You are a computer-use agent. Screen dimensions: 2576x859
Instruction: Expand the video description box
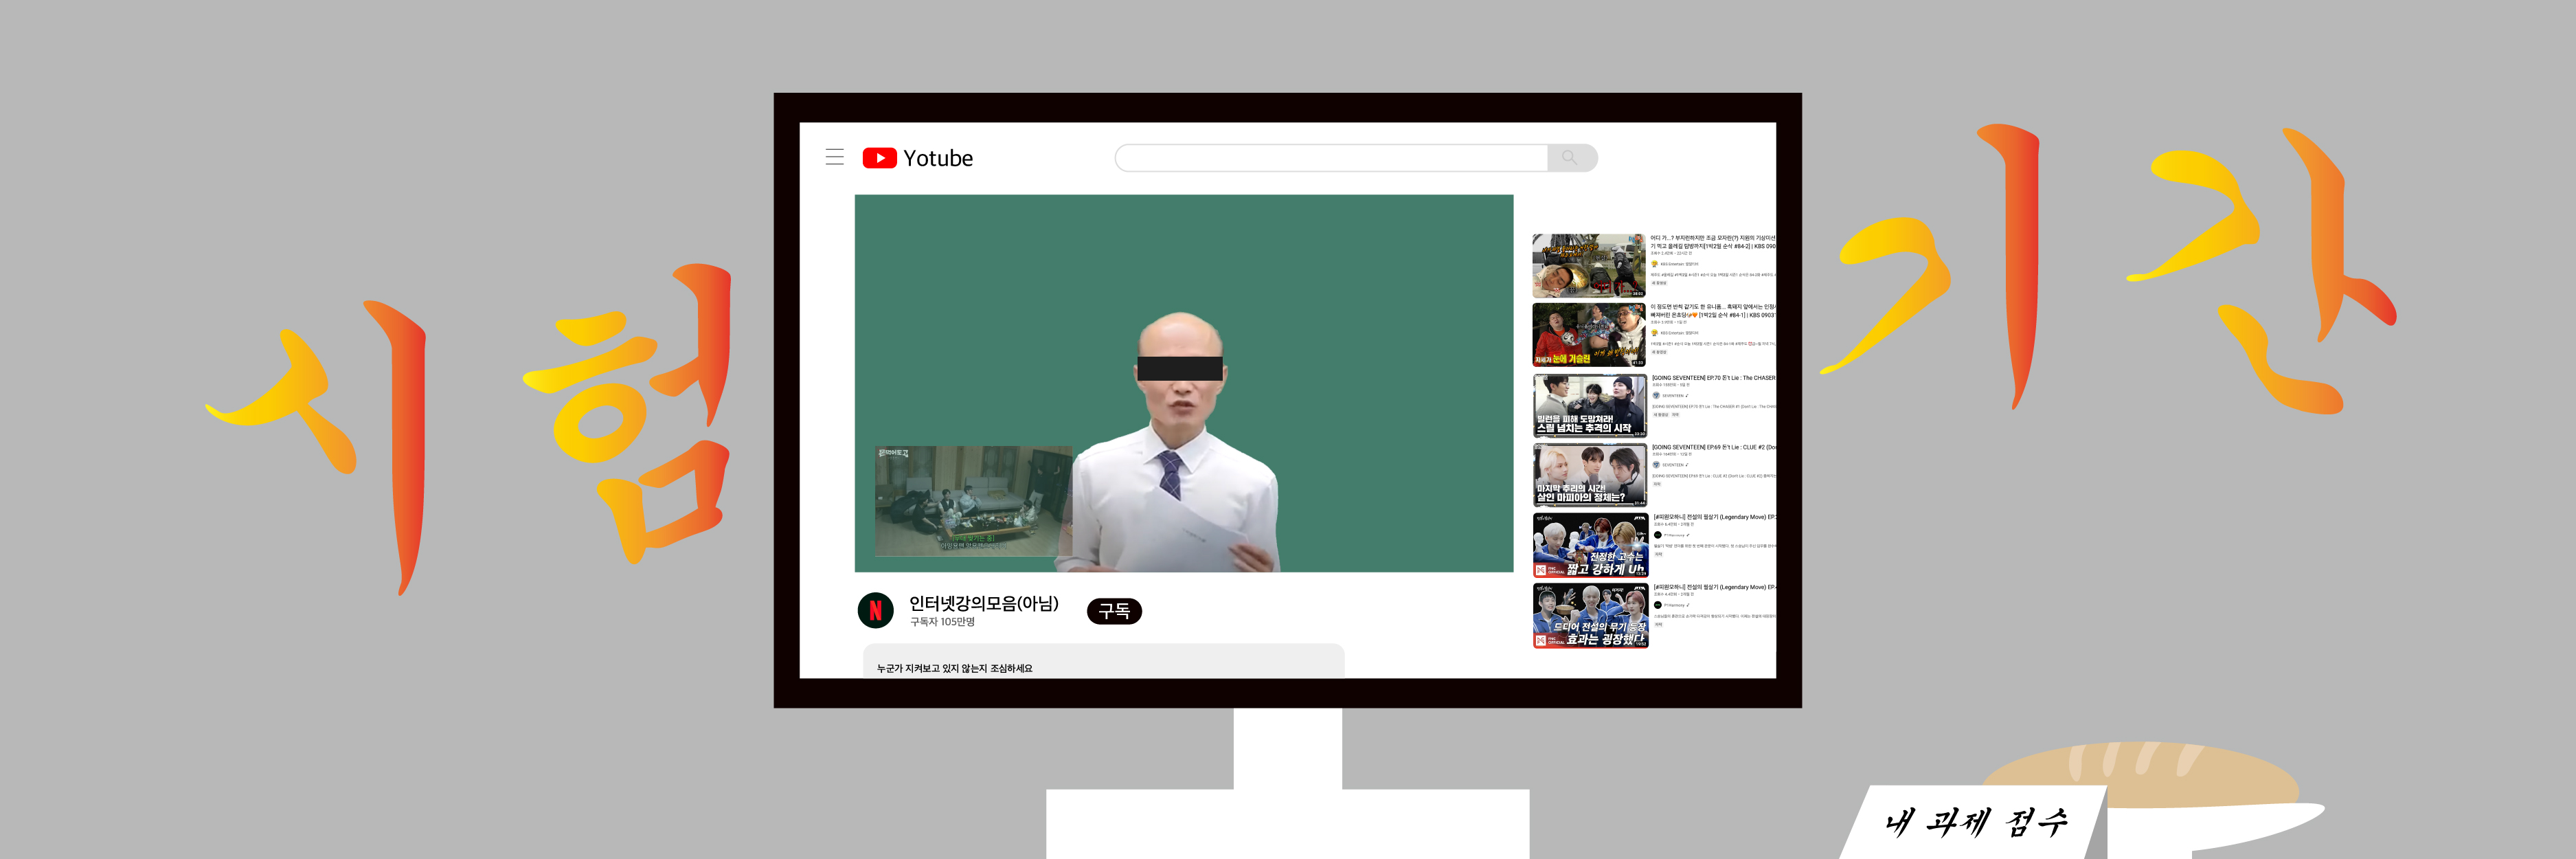[1102, 662]
